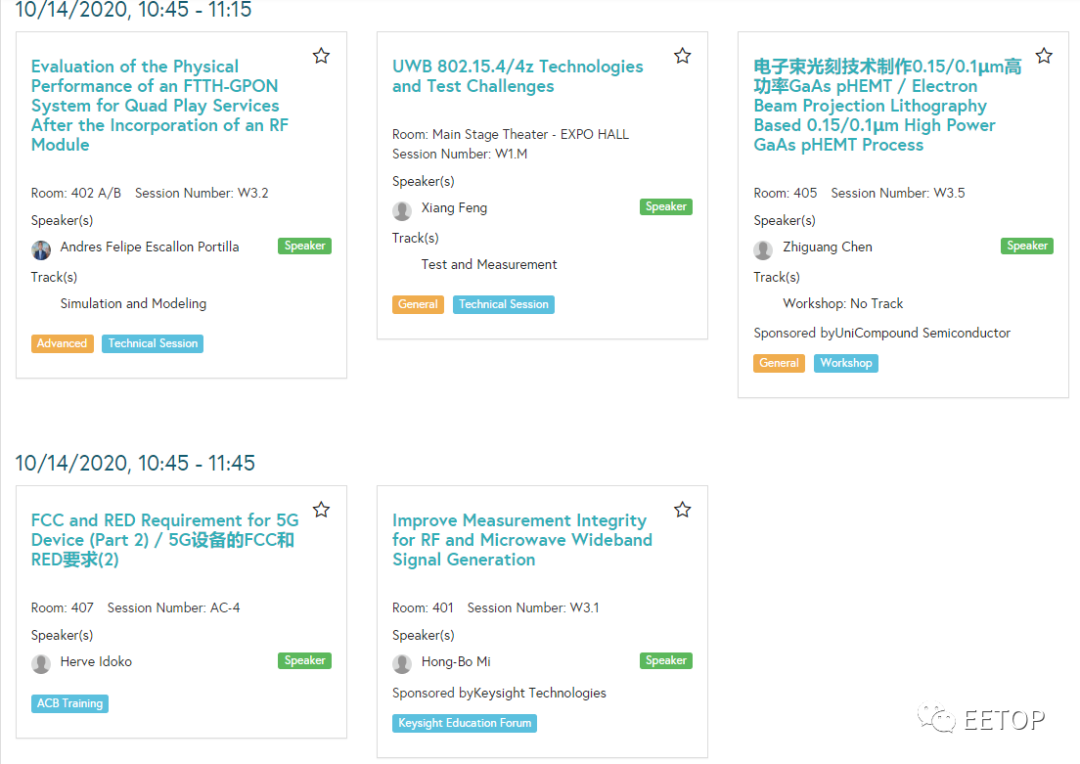Viewport: 1080px width, 764px height.
Task: Open UWB 802.15.4/4z Technologies session title
Action: pyautogui.click(x=517, y=76)
